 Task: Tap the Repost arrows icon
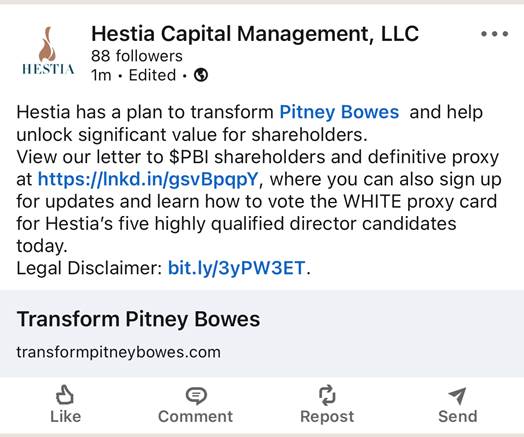(327, 395)
